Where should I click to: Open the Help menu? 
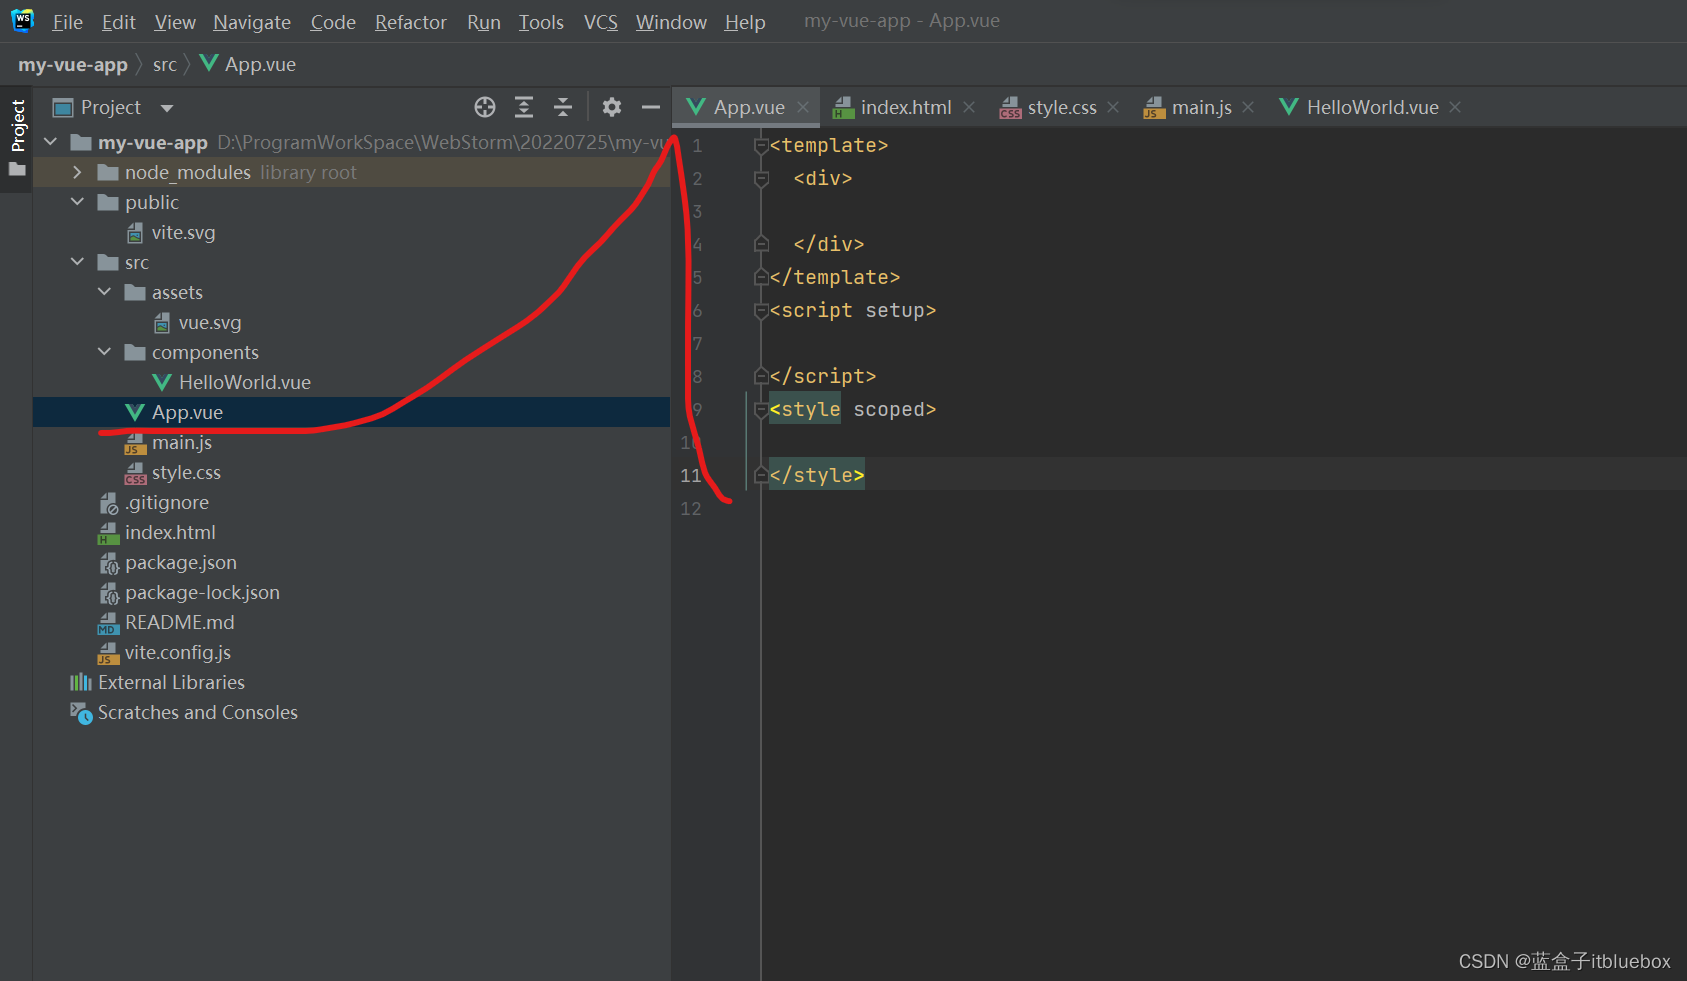745,22
